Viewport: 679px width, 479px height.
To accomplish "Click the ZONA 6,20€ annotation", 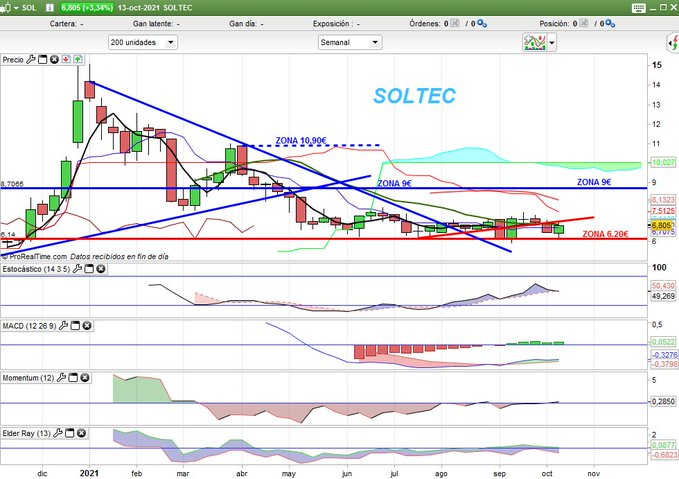I will (x=605, y=234).
